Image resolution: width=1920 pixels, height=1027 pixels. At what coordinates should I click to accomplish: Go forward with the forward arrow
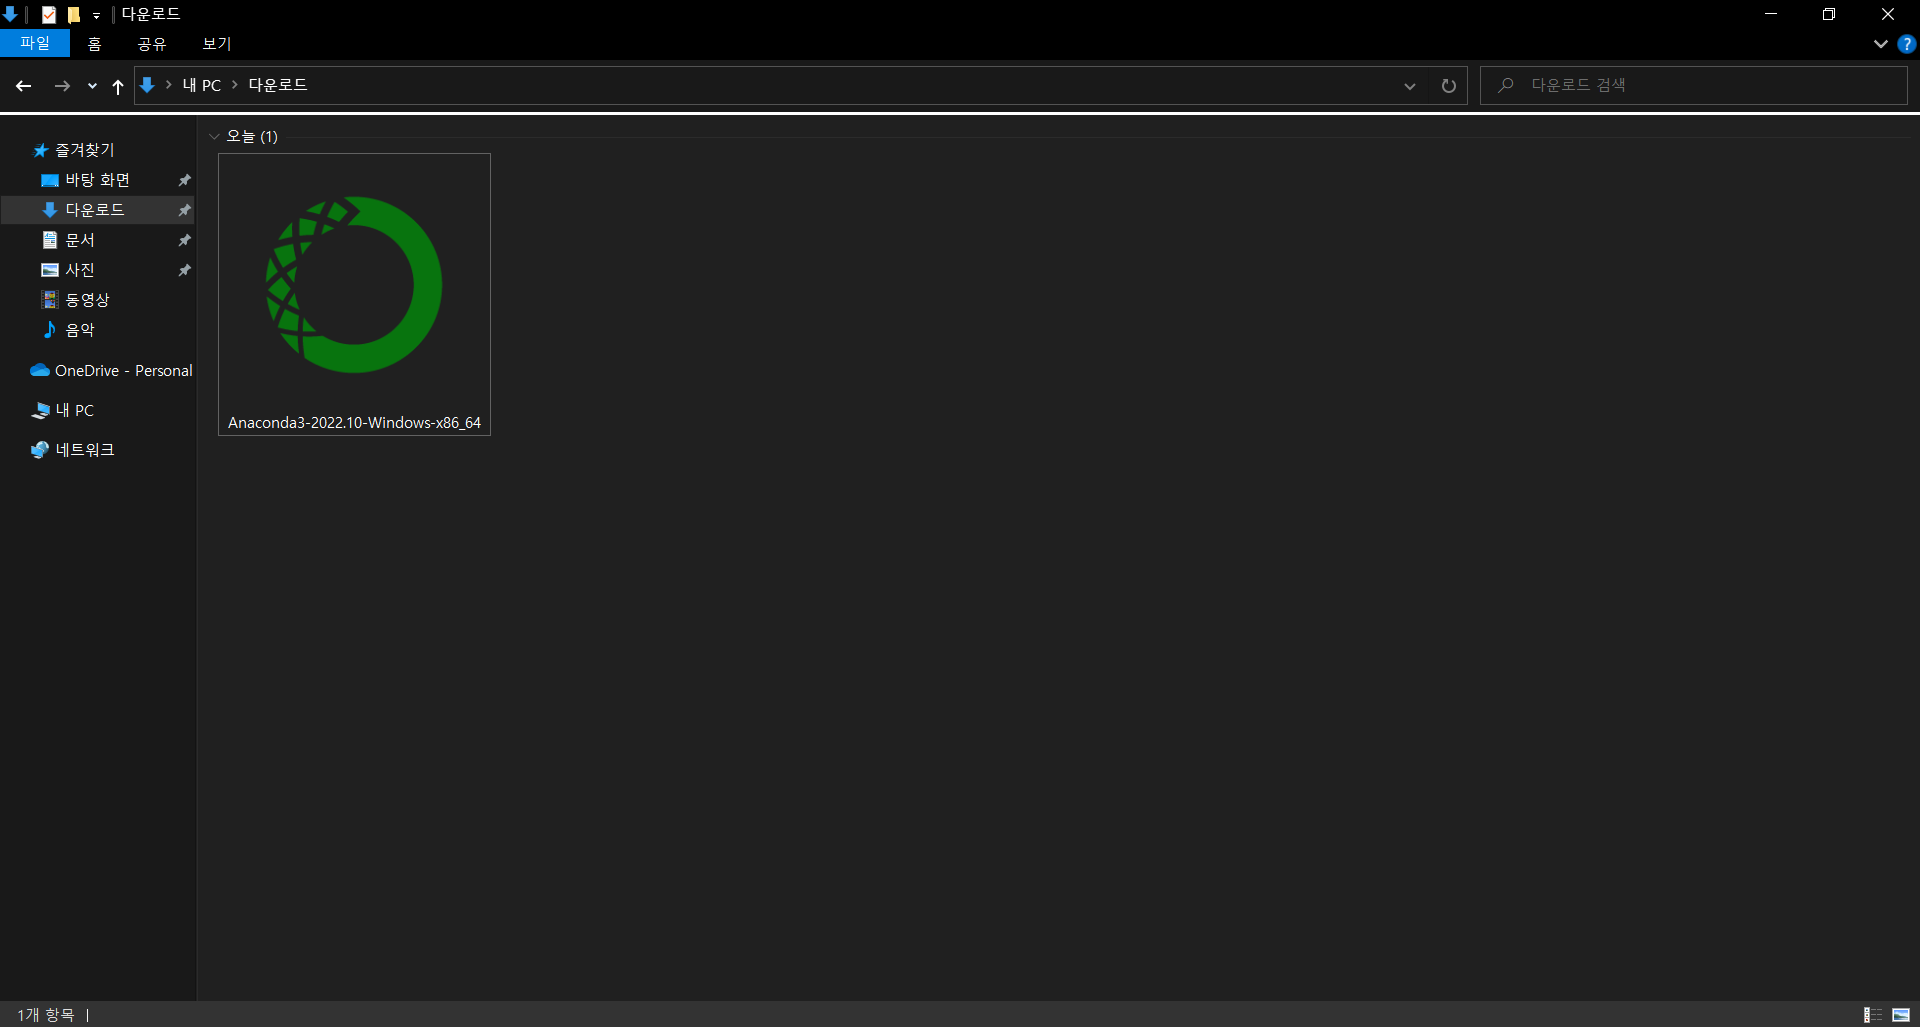(x=62, y=86)
